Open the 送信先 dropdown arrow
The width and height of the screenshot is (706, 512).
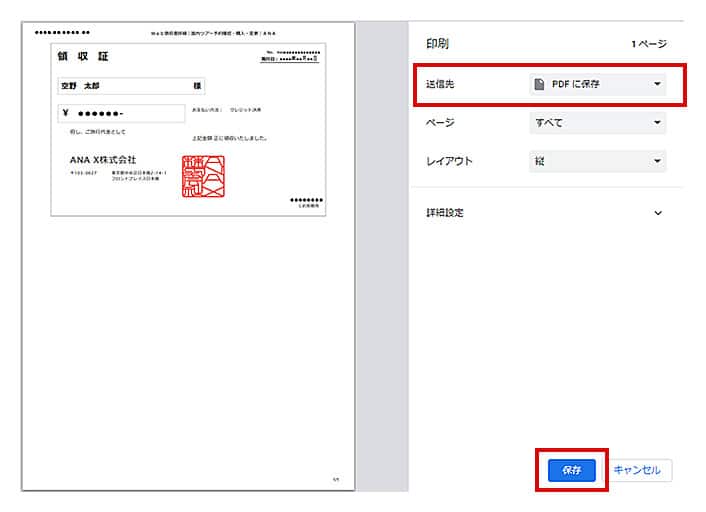point(657,84)
